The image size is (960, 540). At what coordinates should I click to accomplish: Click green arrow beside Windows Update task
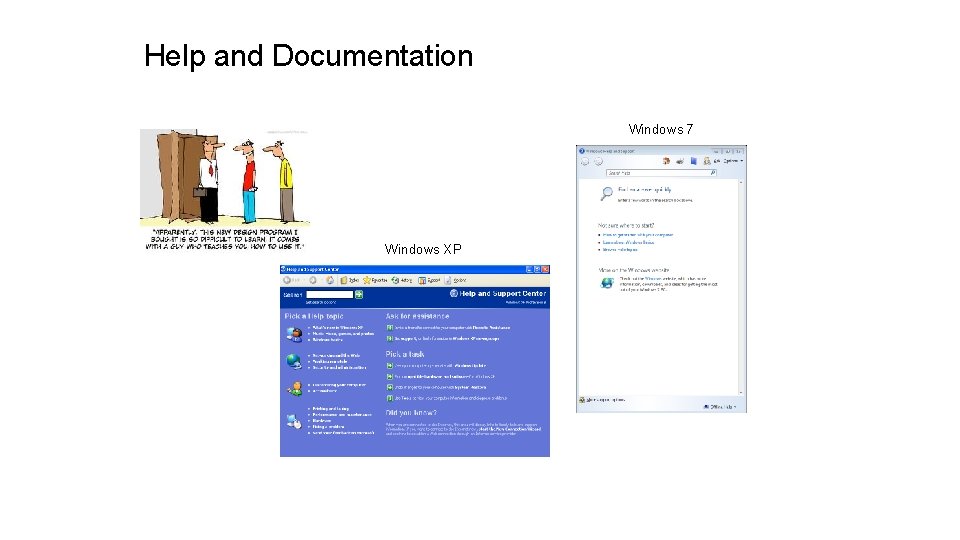point(389,366)
